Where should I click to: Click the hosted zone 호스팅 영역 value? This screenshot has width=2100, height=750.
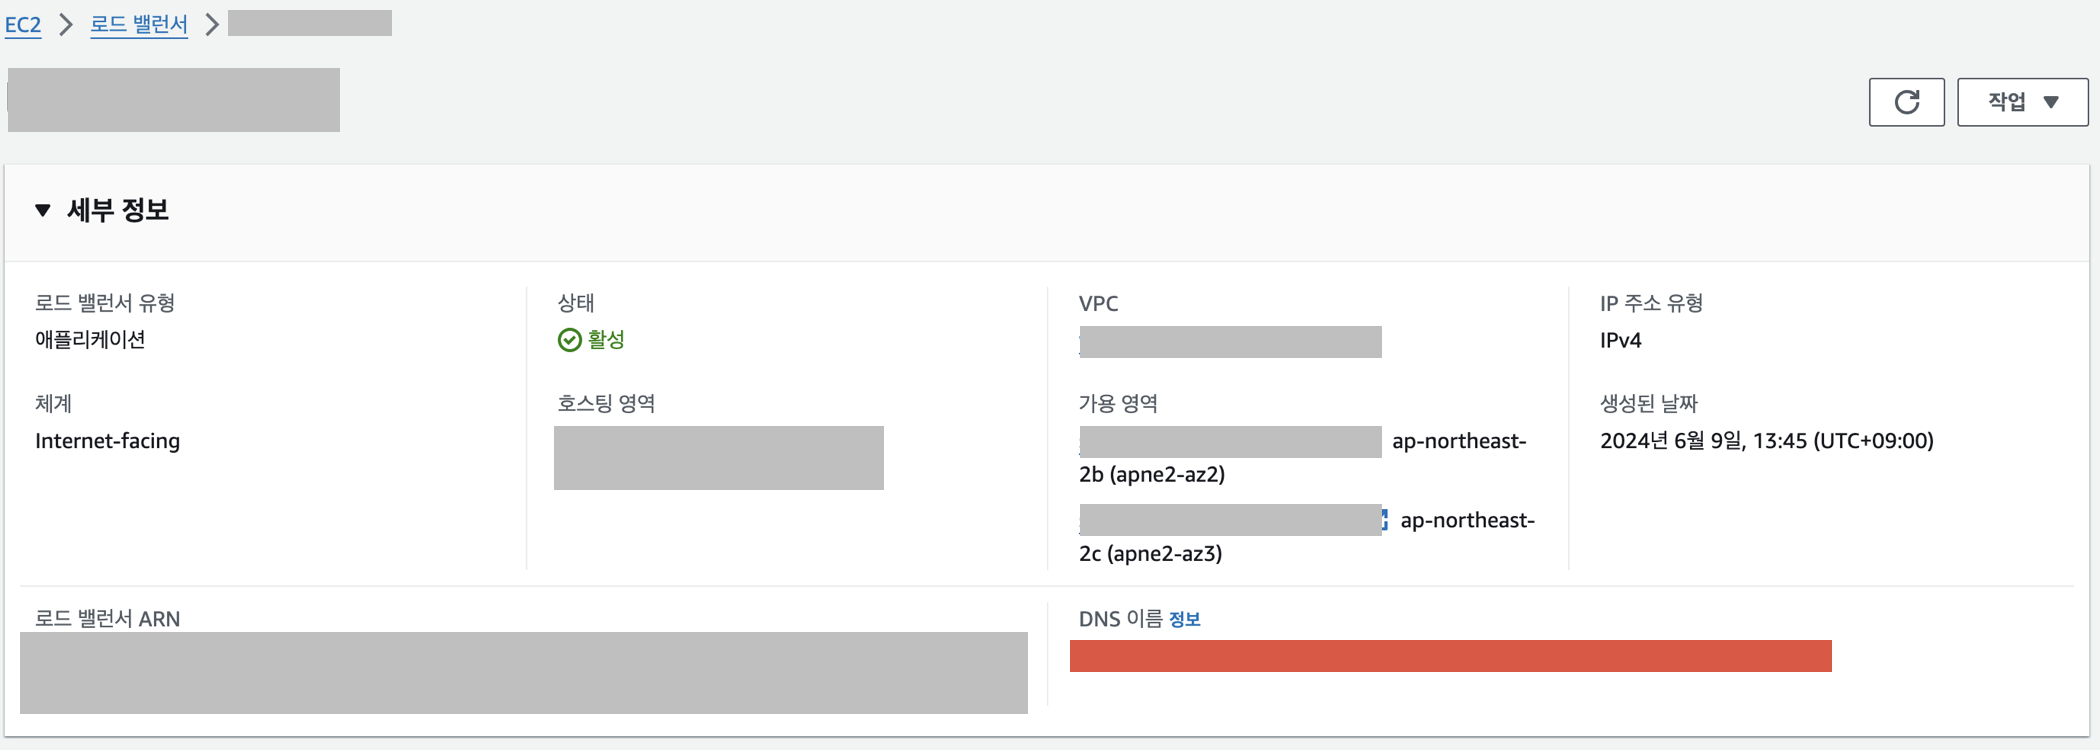click(x=719, y=458)
